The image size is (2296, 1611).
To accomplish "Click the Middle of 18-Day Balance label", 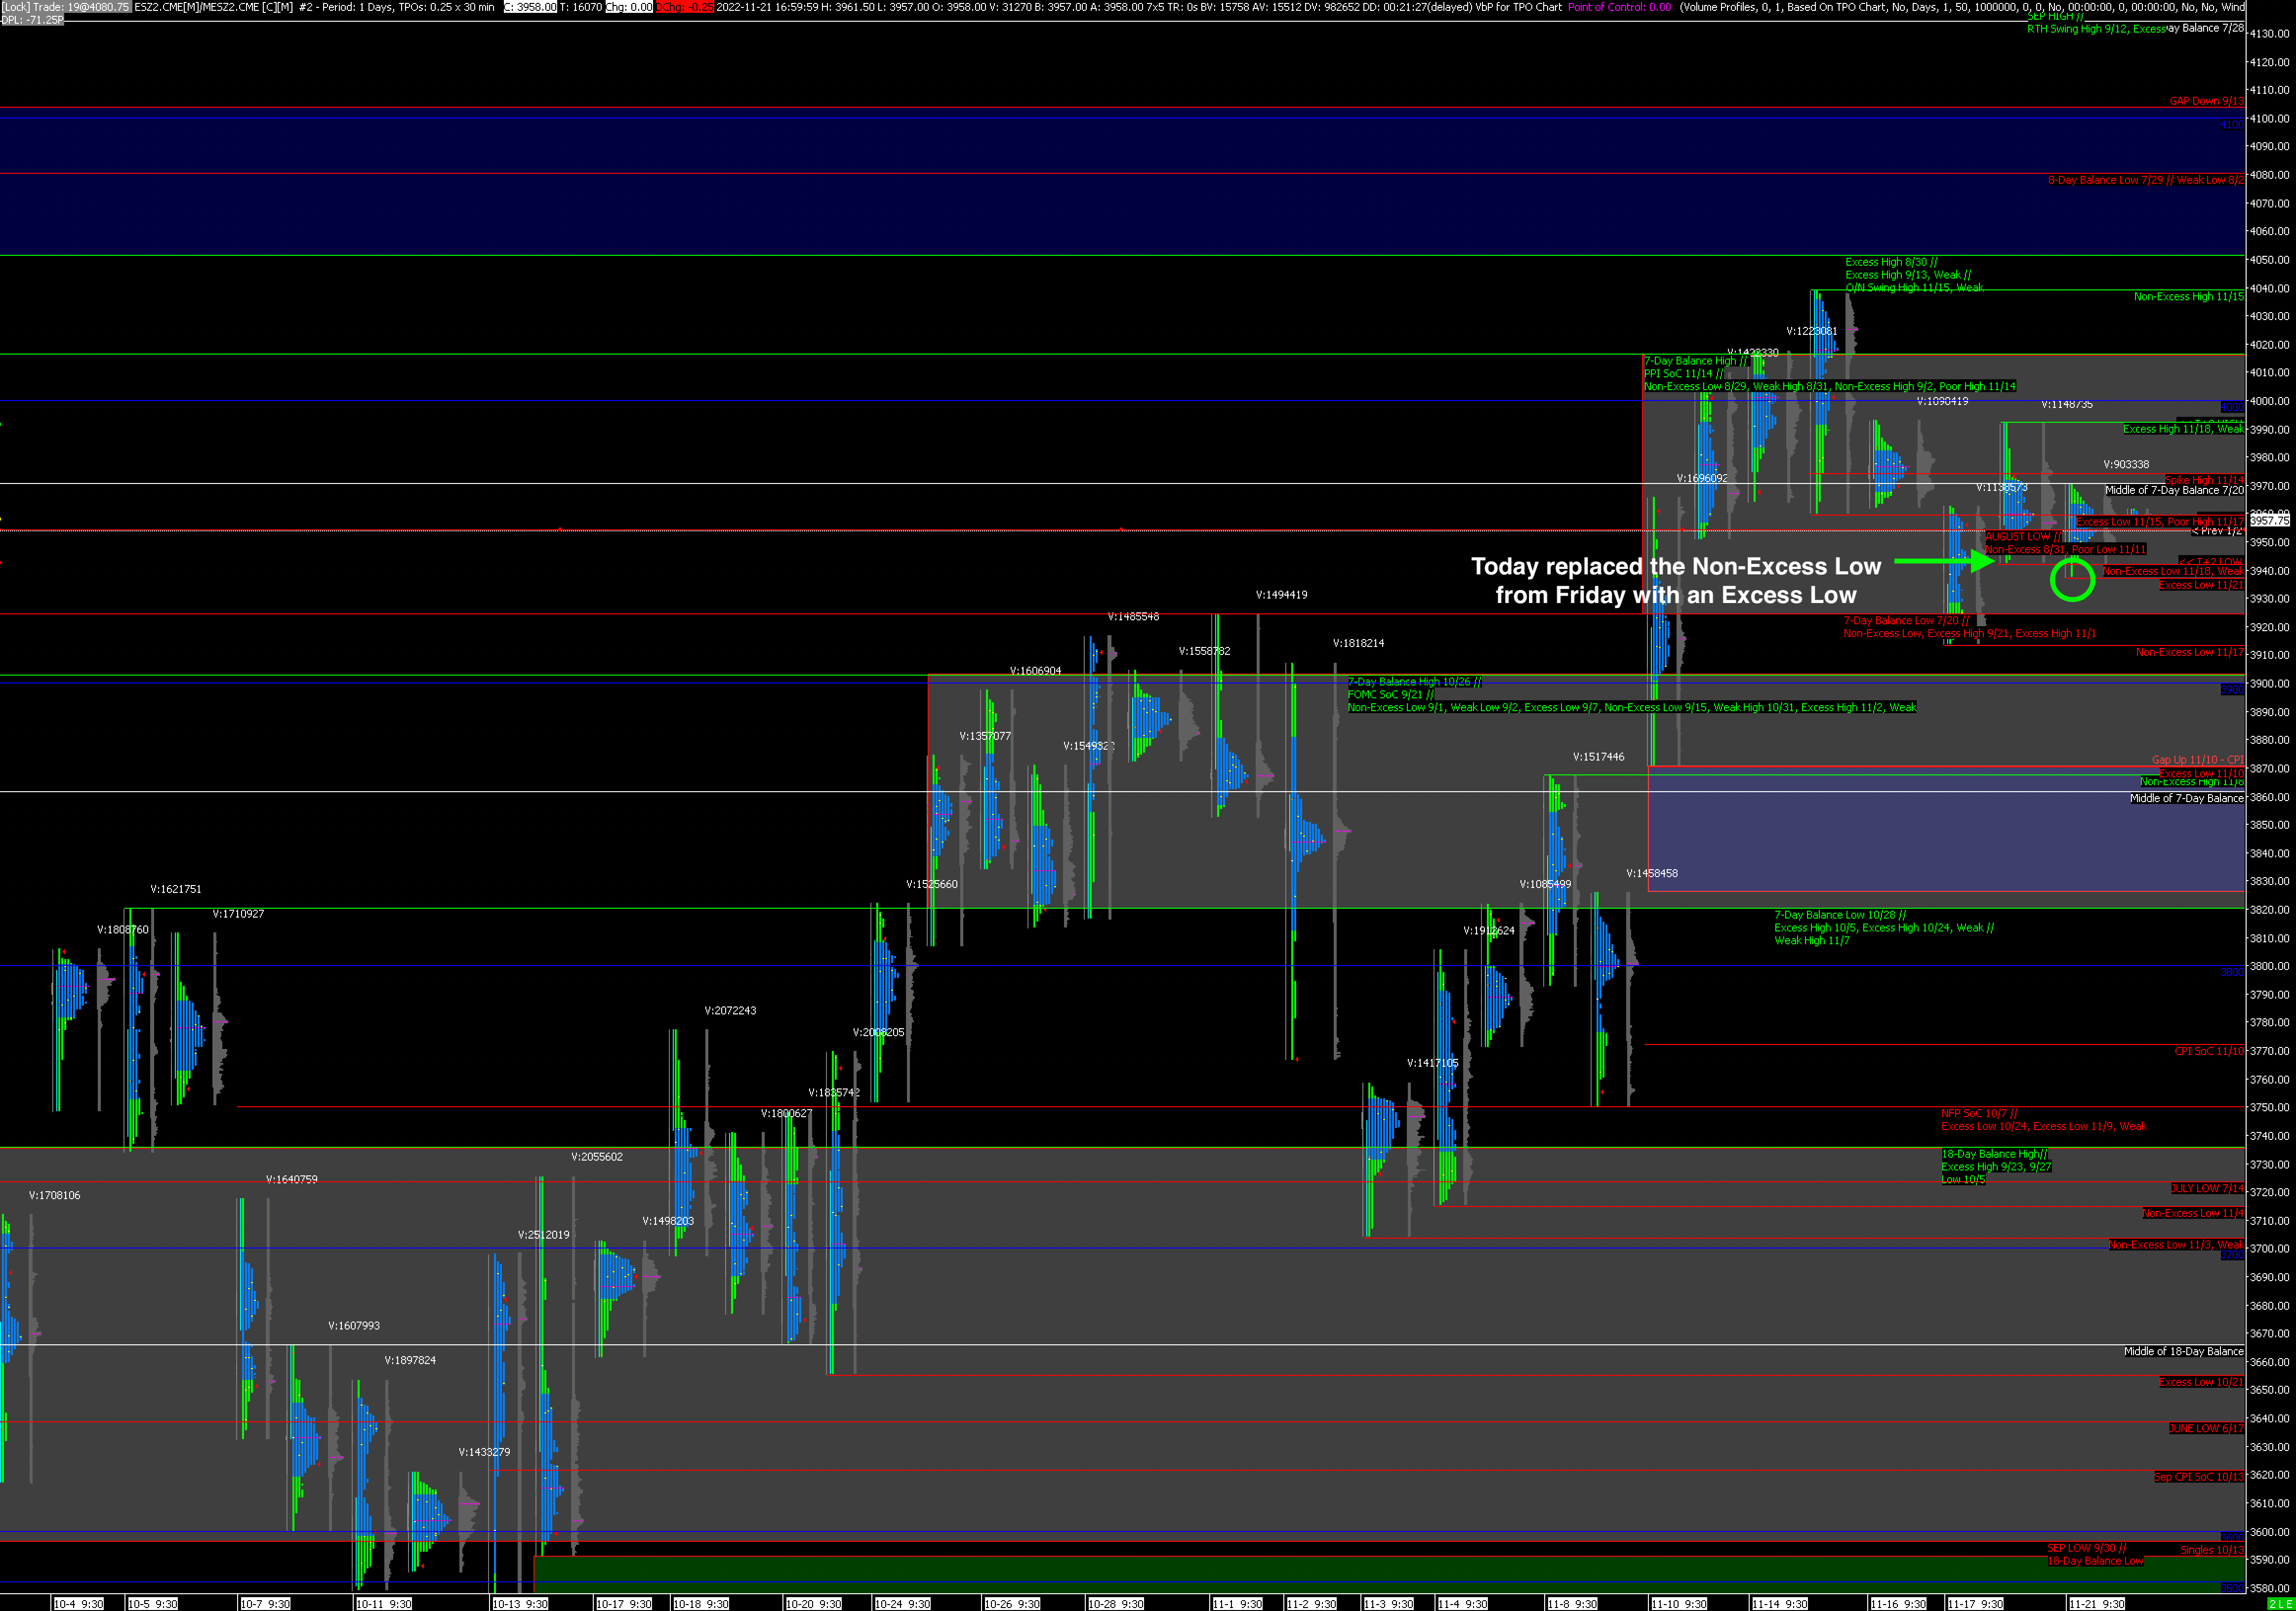I will click(2183, 1351).
